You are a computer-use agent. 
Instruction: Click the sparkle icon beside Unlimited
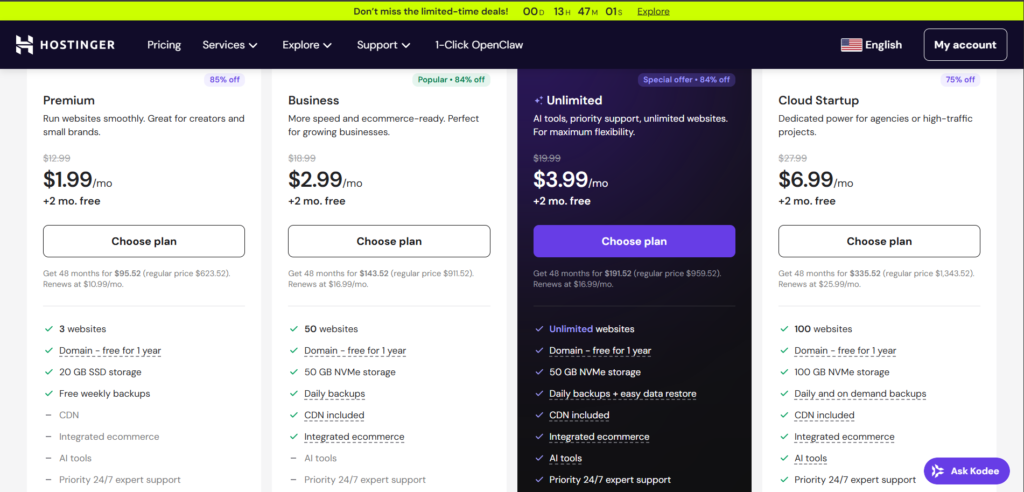(x=539, y=101)
